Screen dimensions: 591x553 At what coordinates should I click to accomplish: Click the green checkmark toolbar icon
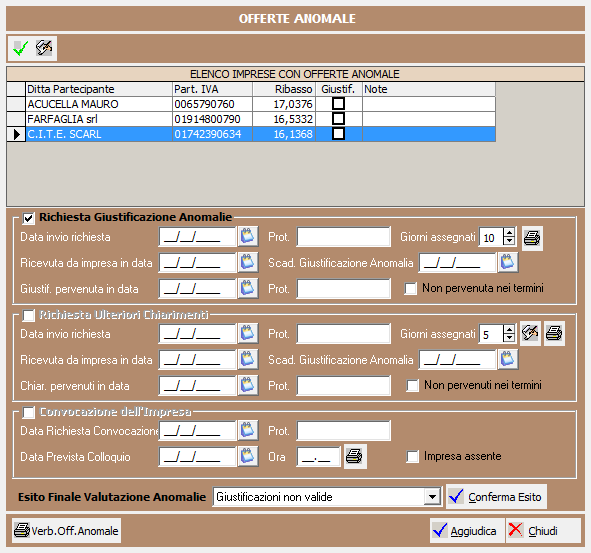20,48
